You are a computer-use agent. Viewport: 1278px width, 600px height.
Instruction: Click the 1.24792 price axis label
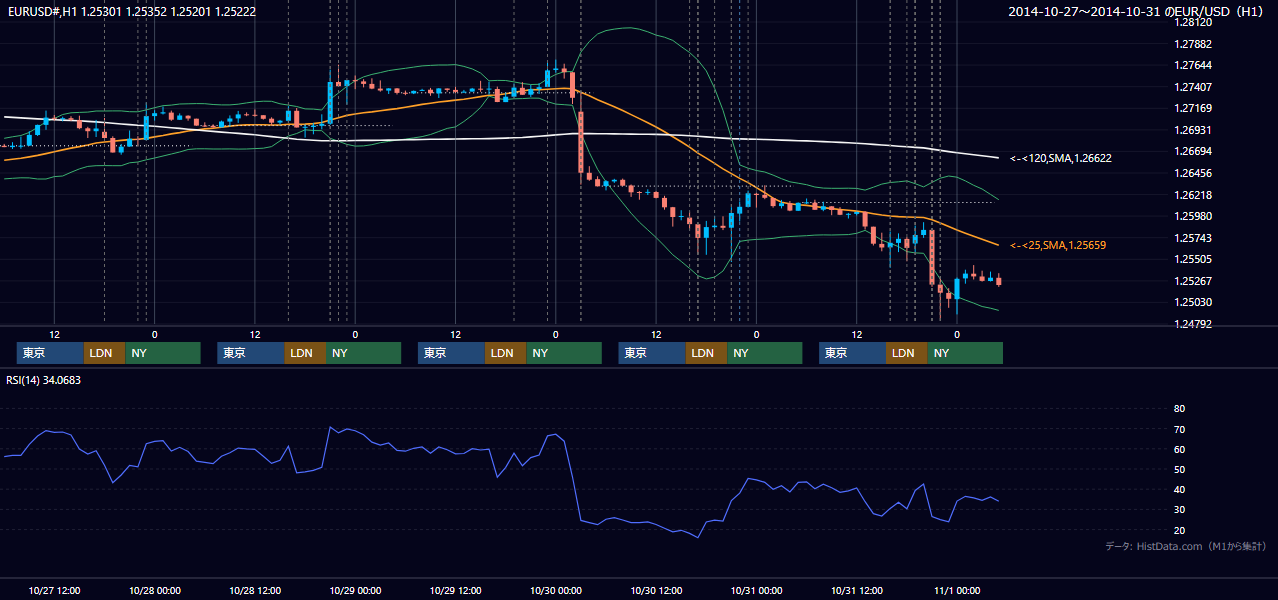tap(1193, 324)
